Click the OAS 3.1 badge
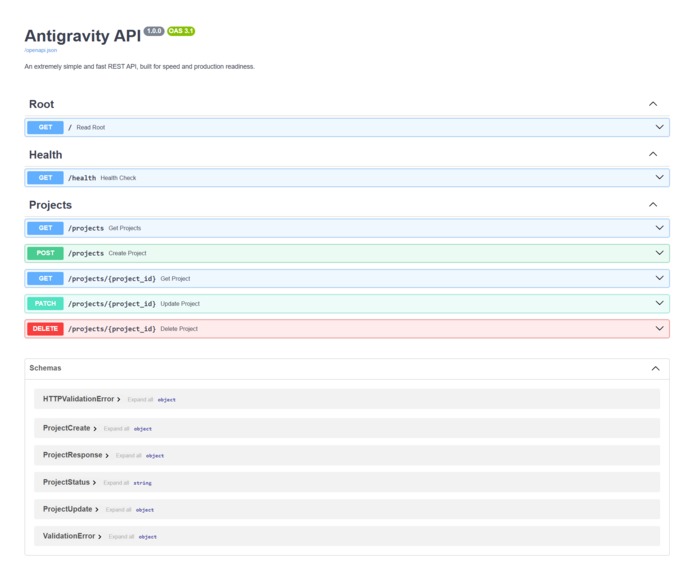694x573 pixels. point(181,31)
